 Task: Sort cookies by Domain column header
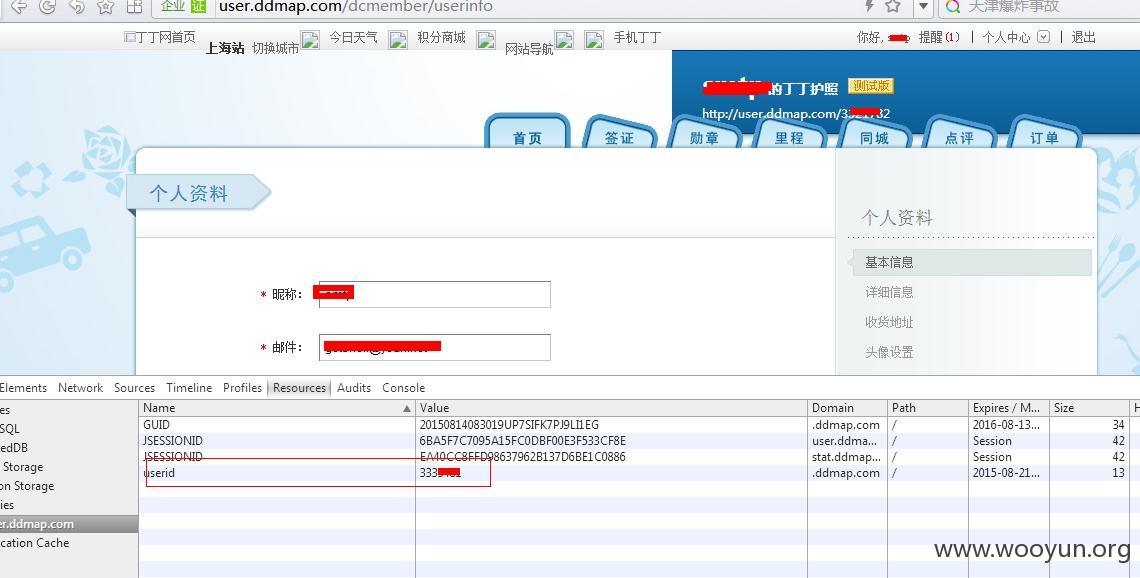coord(848,408)
